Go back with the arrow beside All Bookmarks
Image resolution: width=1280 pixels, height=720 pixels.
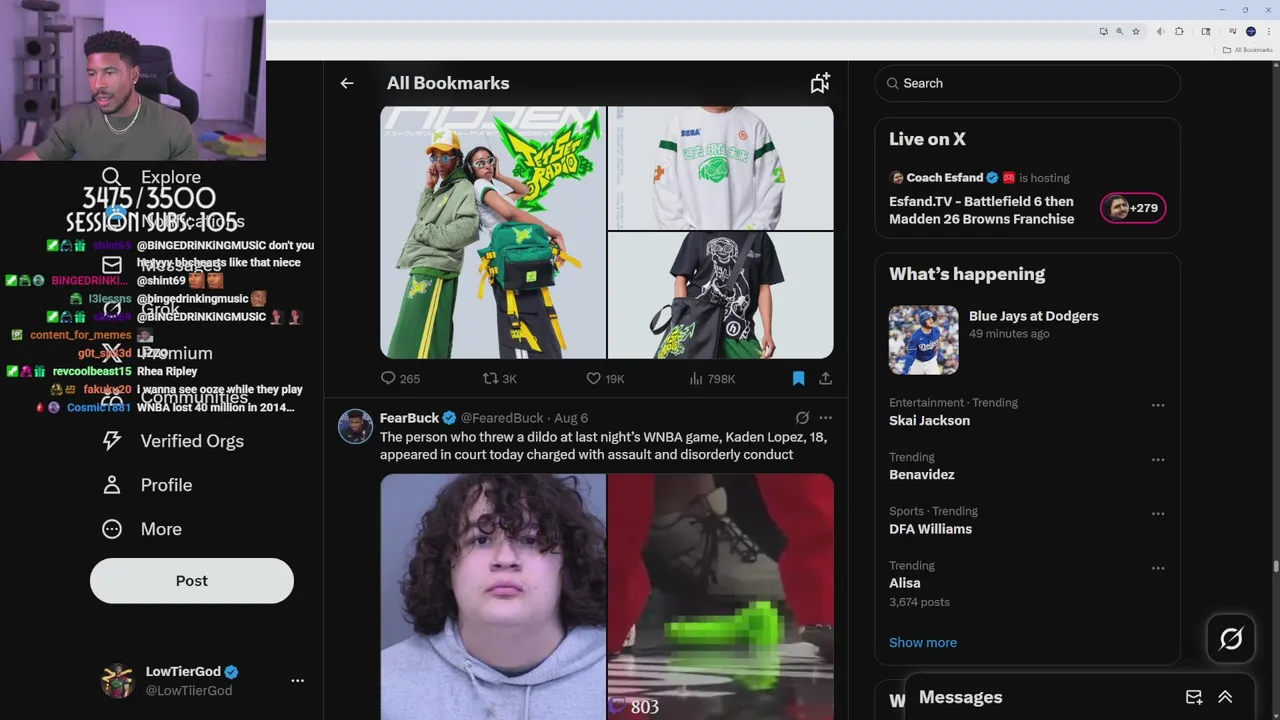(x=347, y=83)
